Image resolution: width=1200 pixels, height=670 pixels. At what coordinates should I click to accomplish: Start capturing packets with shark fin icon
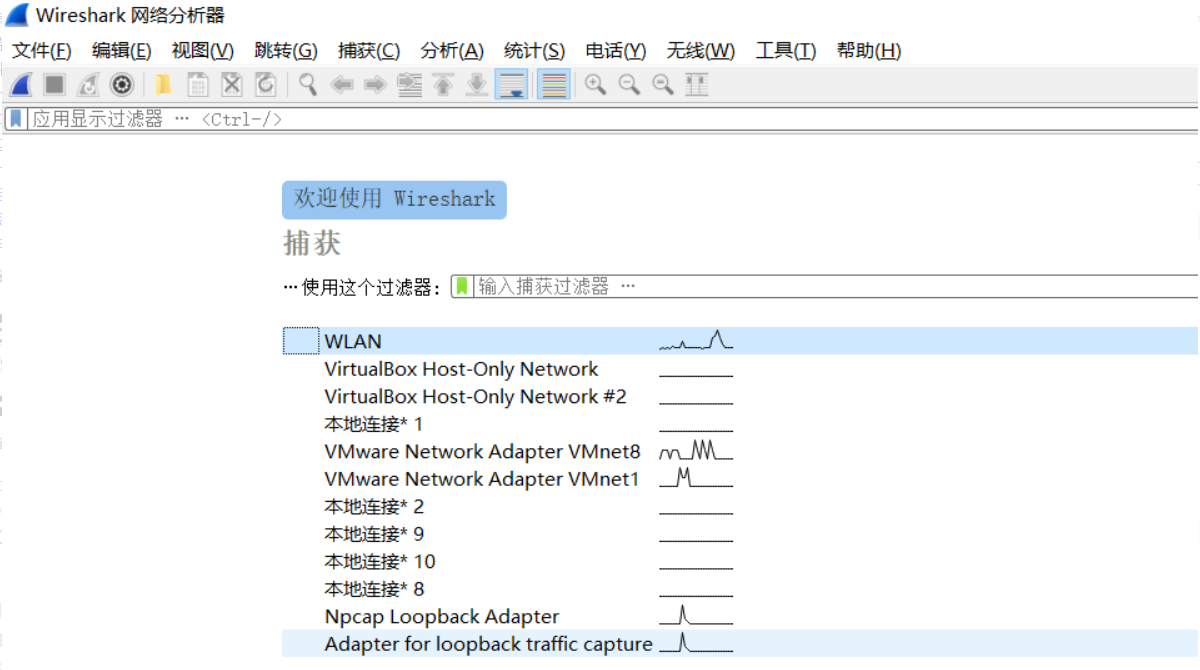click(x=20, y=85)
